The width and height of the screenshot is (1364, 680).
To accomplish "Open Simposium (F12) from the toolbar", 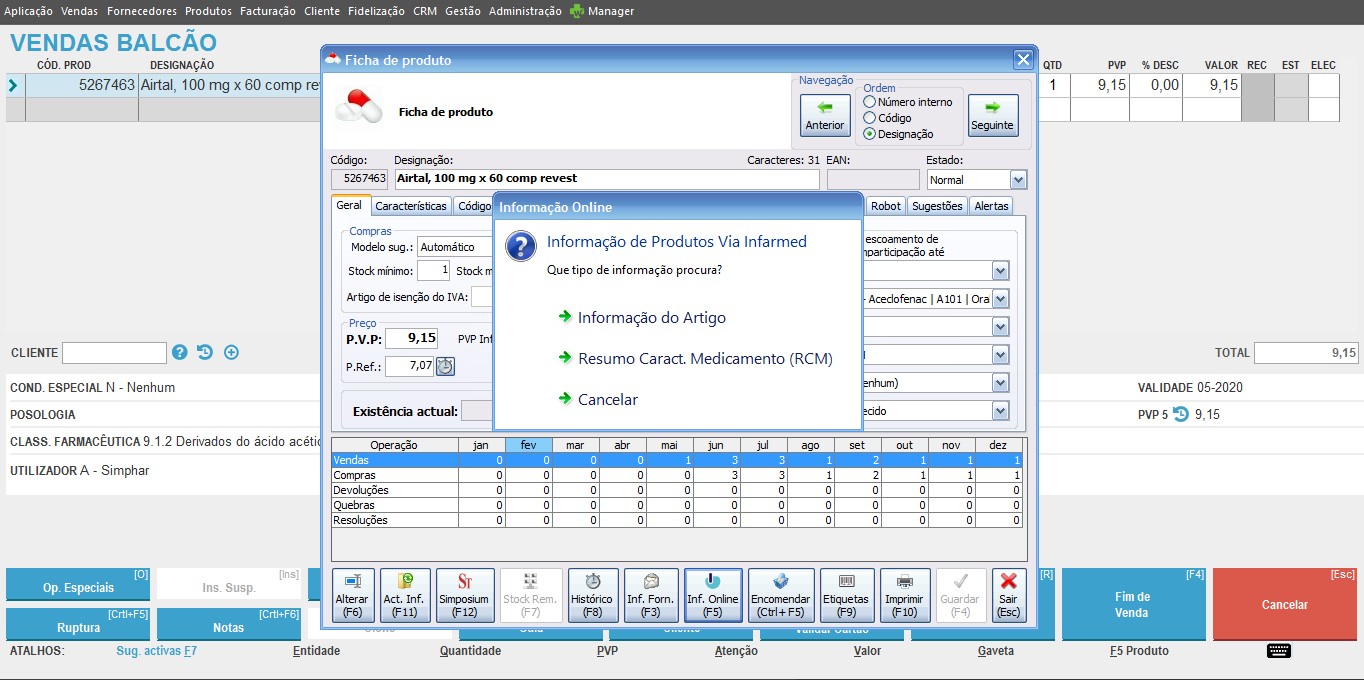I will tap(465, 595).
